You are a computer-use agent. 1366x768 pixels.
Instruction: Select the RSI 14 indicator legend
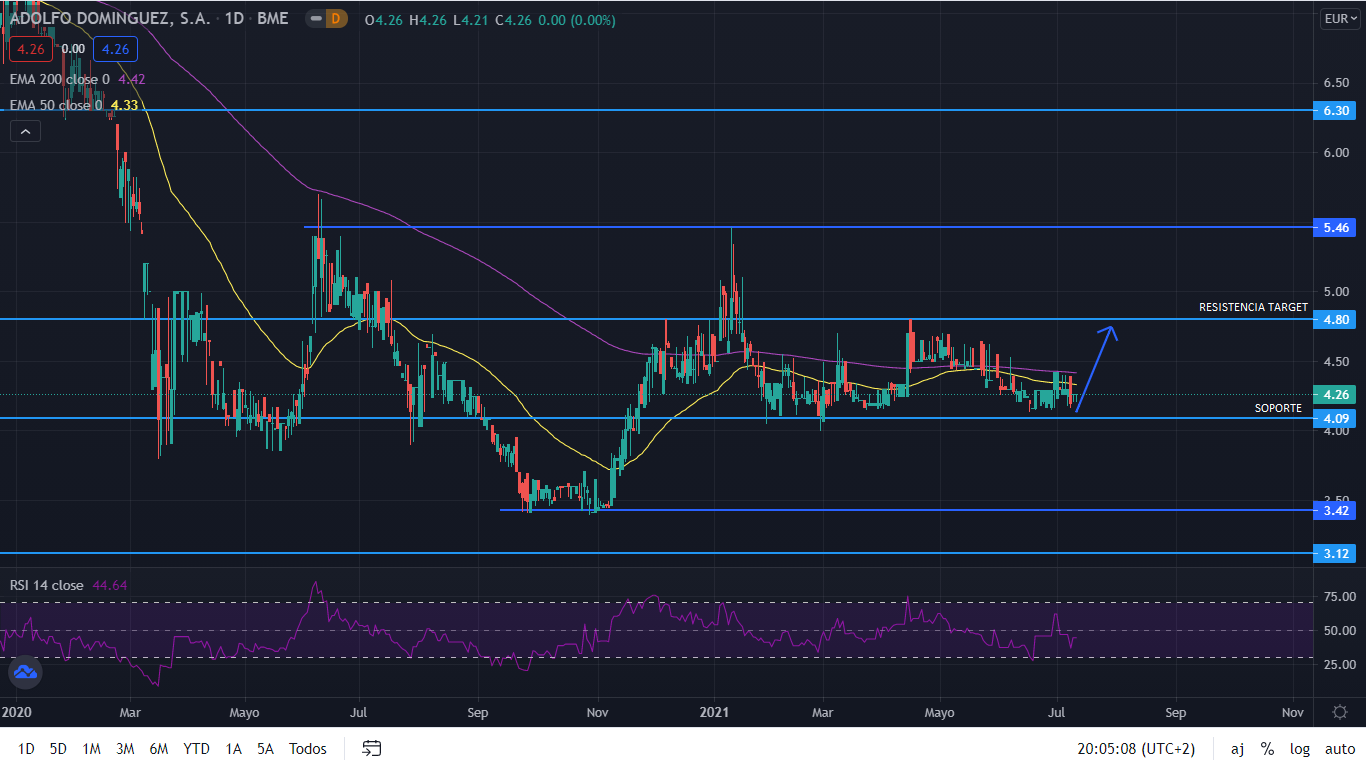tap(47, 585)
